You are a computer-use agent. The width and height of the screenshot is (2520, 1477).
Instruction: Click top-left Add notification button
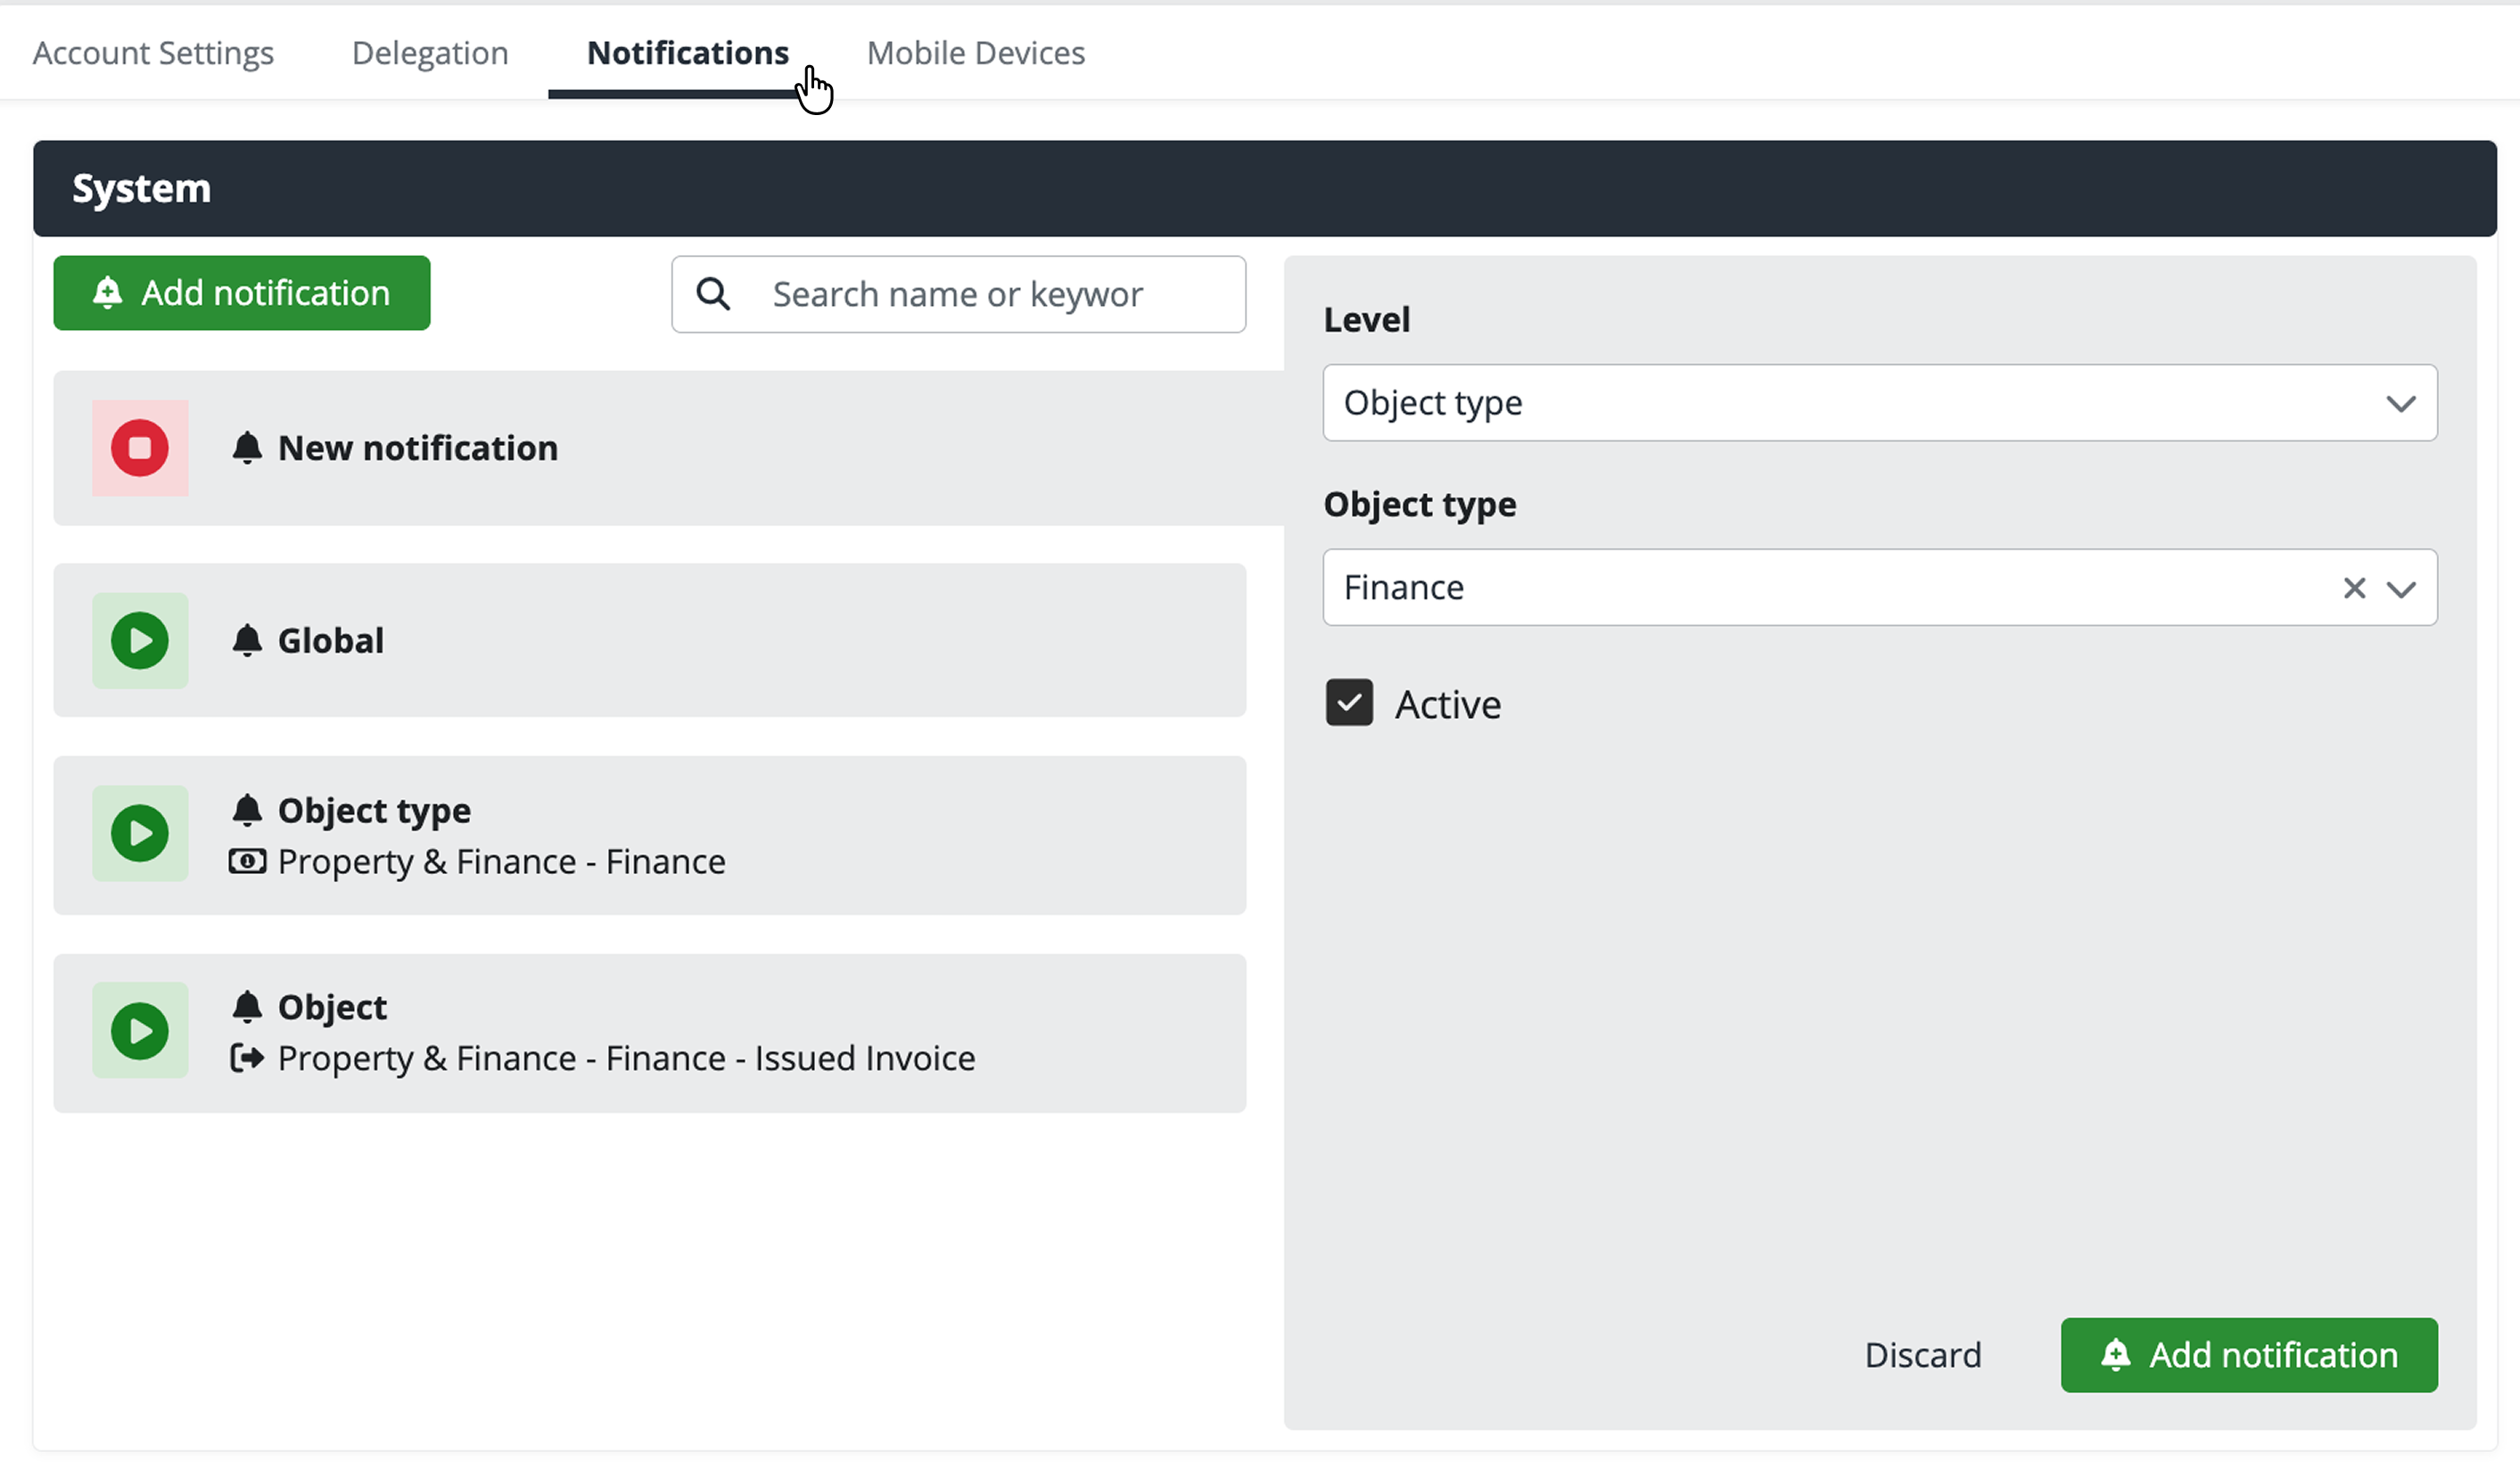[x=242, y=293]
